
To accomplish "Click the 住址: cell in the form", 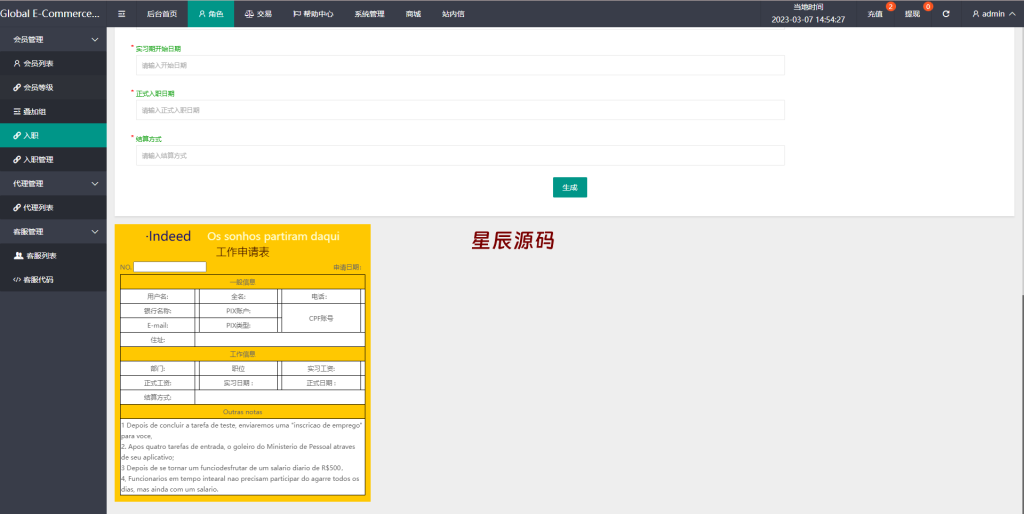I will 158,340.
